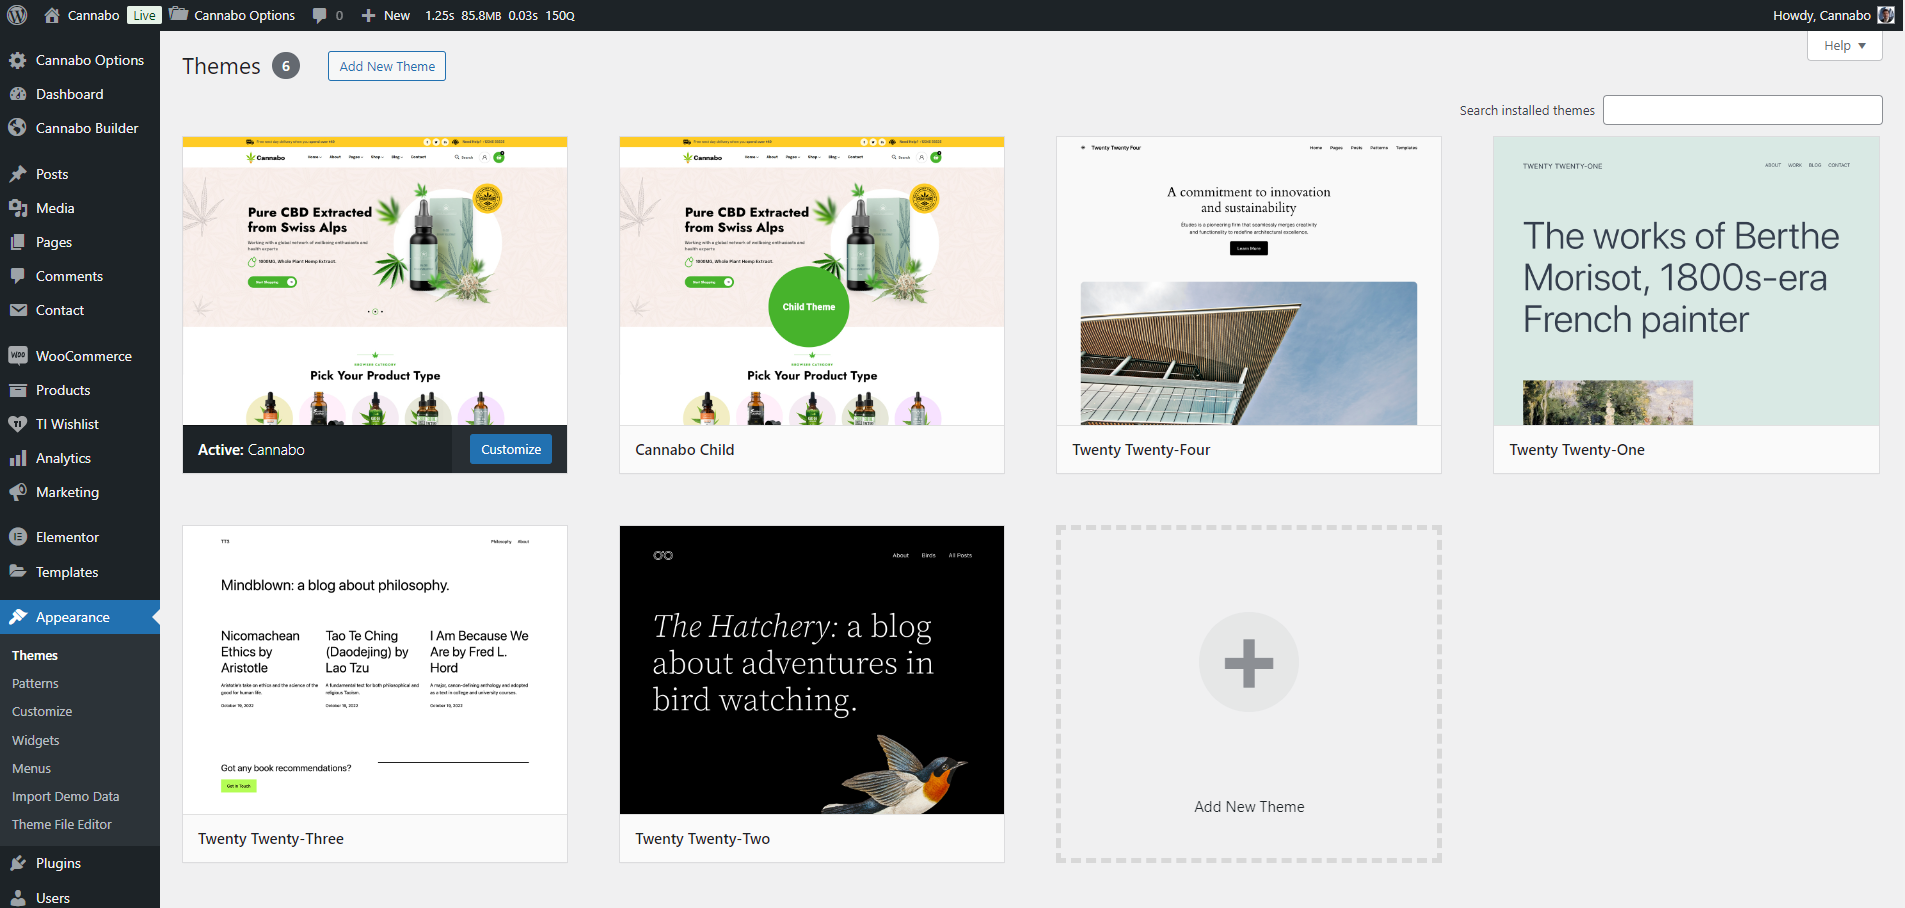Image resolution: width=1905 pixels, height=908 pixels.
Task: Select the Twenty Twenty-Two theme thumbnail
Action: 812,670
